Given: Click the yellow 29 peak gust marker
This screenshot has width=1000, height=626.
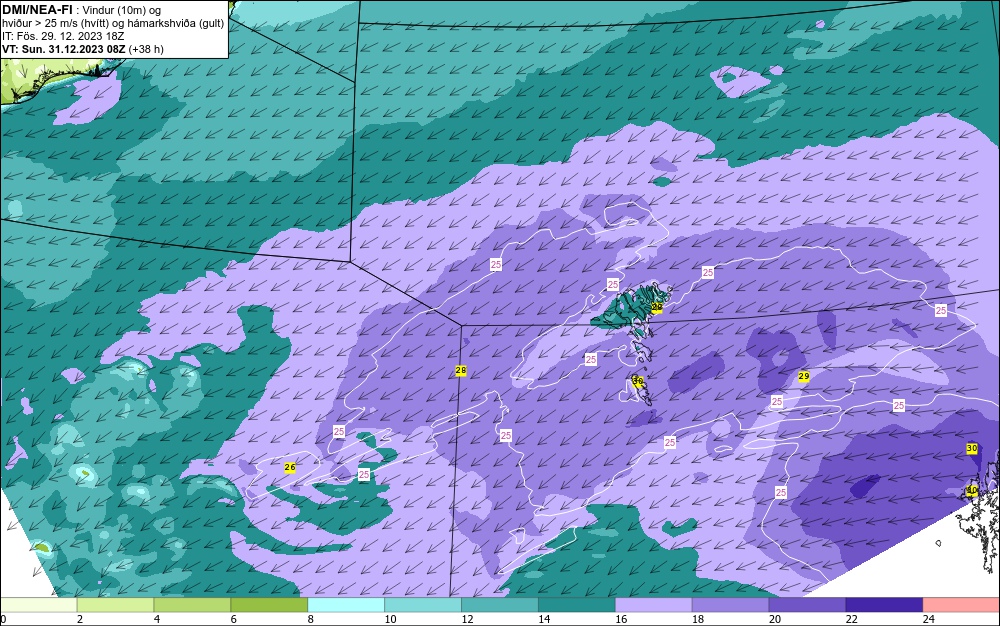Looking at the screenshot, I should coord(804,377).
